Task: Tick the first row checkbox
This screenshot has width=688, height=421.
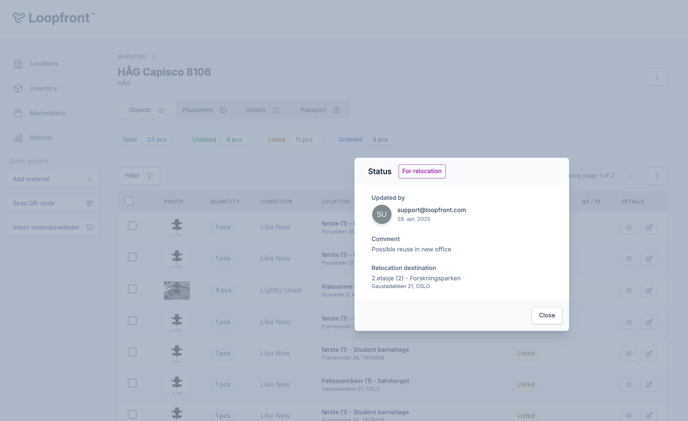Action: pos(132,226)
